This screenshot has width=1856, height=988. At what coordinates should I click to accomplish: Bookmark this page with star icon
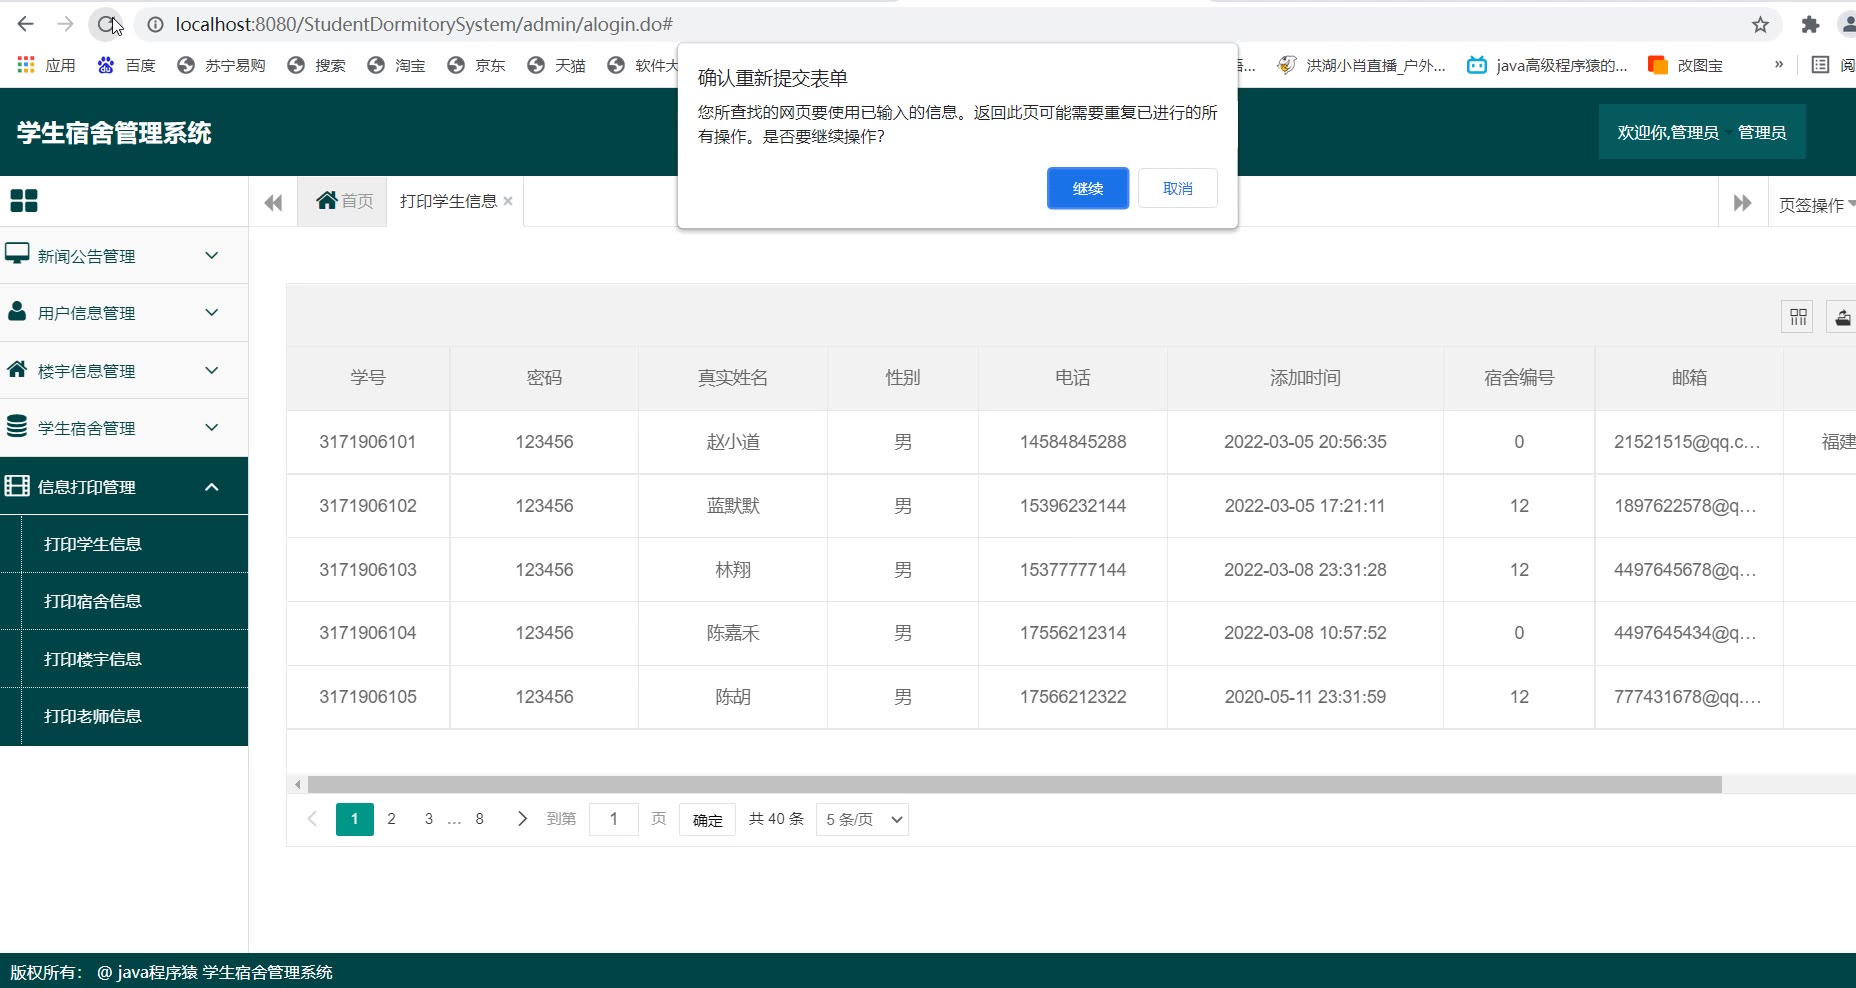coord(1760,25)
